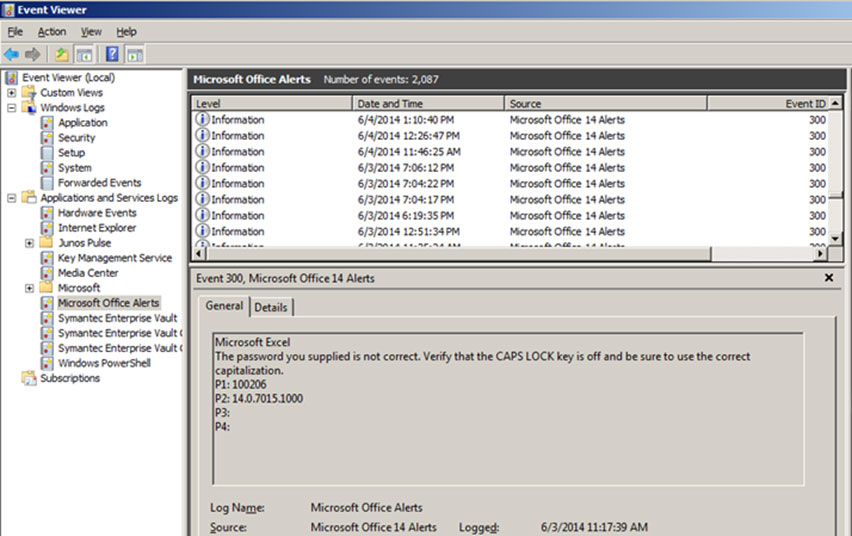Click the Internet Explorer log icon
852x536 pixels.
(x=47, y=228)
